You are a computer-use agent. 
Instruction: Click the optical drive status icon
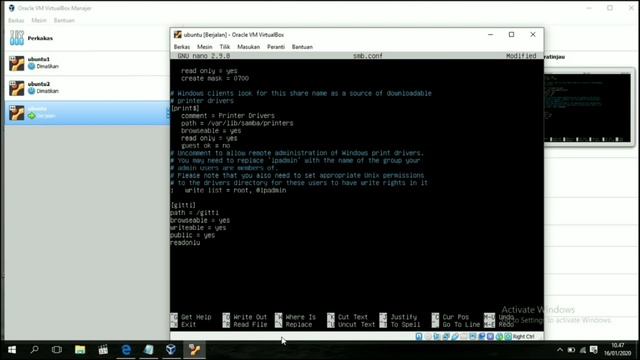click(x=428, y=336)
